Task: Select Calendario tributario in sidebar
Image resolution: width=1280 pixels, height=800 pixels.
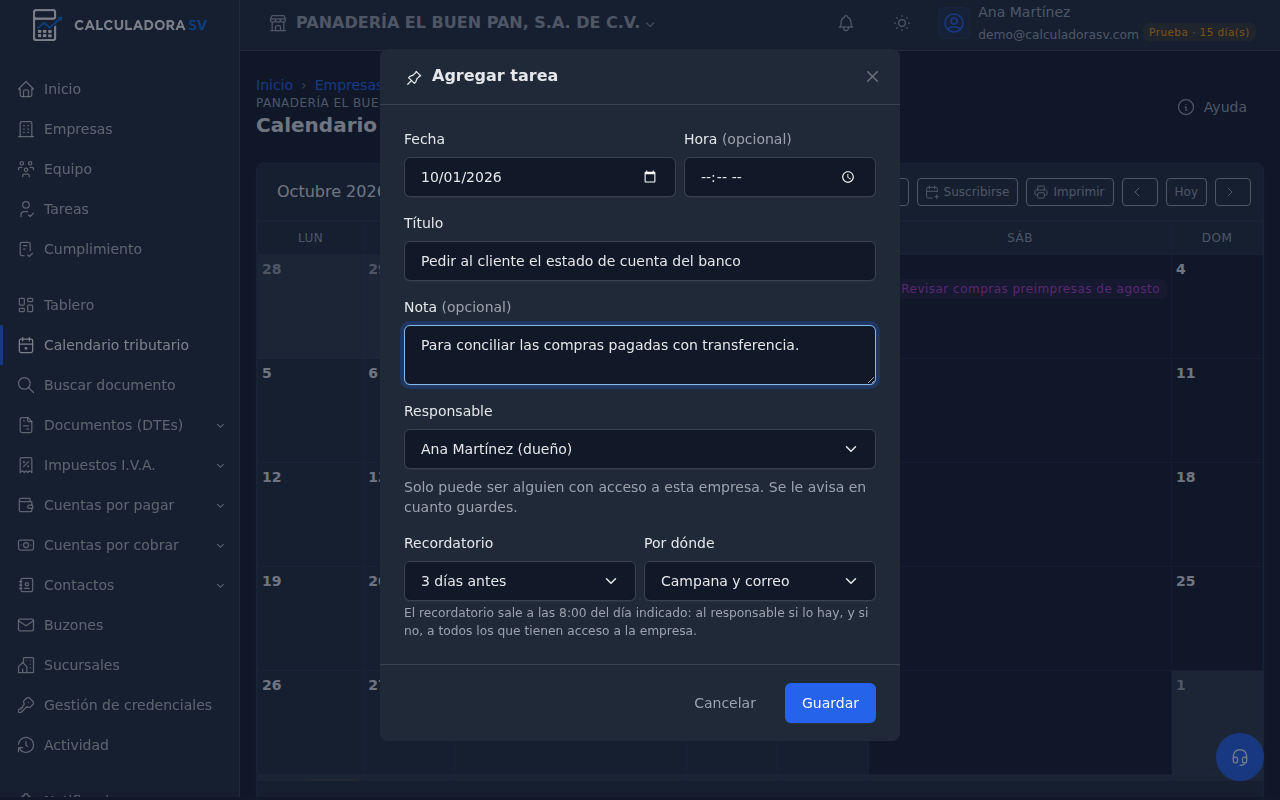Action: (120, 345)
